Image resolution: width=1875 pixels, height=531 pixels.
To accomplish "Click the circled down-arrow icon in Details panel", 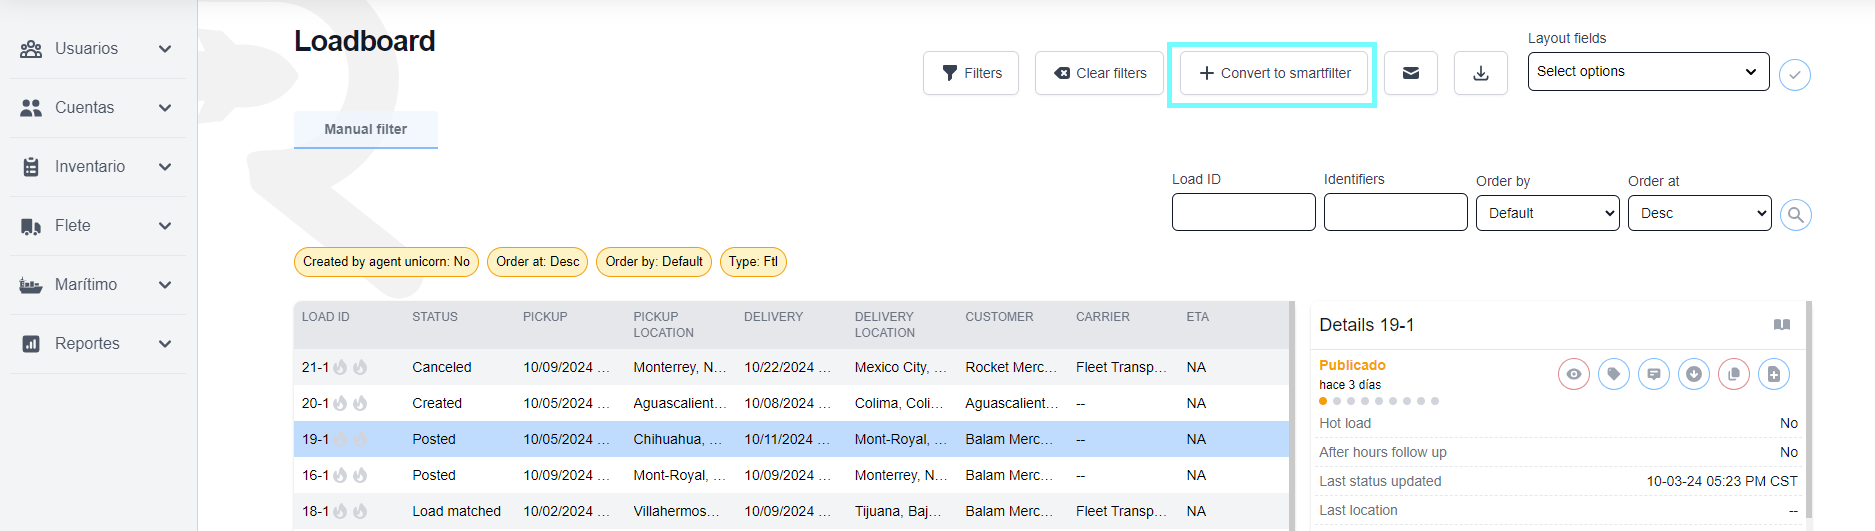I will pos(1694,374).
